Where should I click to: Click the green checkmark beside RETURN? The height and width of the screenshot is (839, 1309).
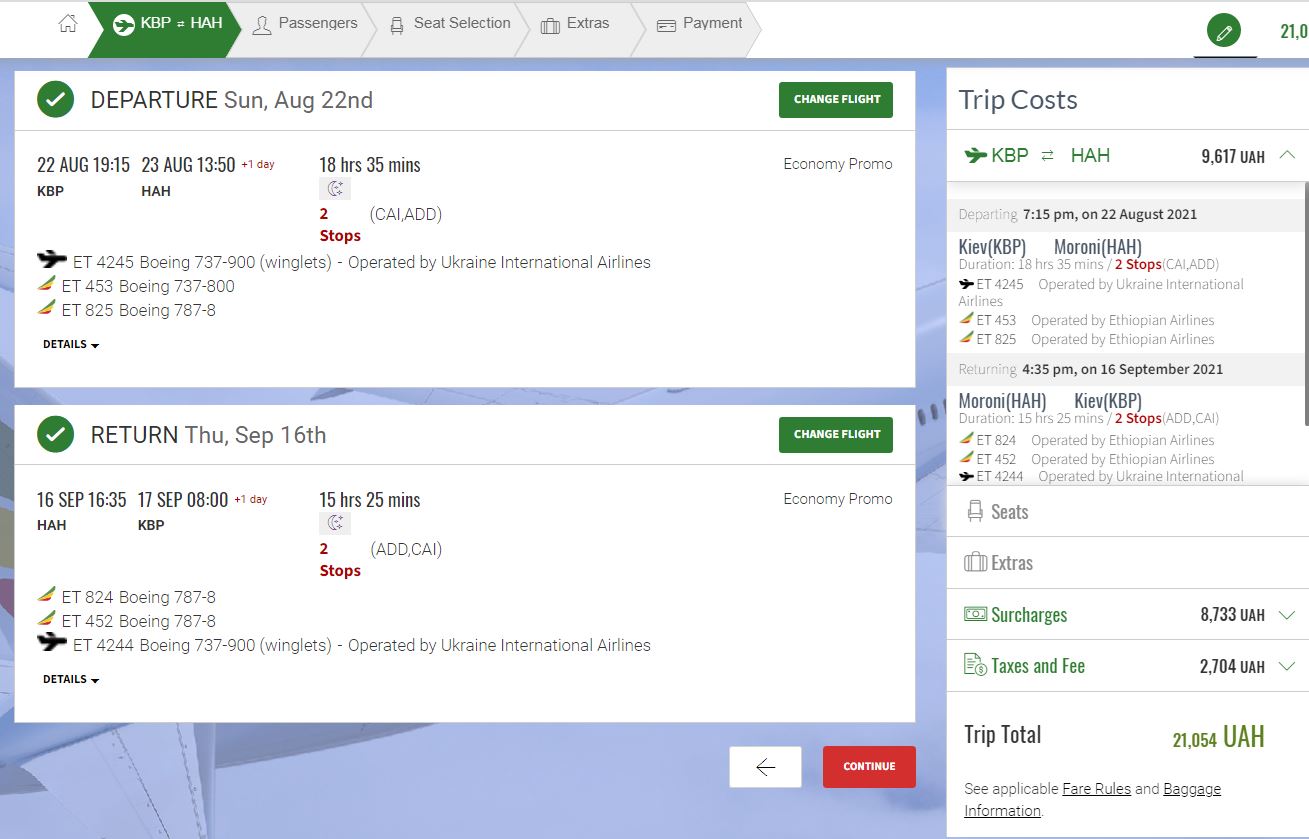[55, 435]
